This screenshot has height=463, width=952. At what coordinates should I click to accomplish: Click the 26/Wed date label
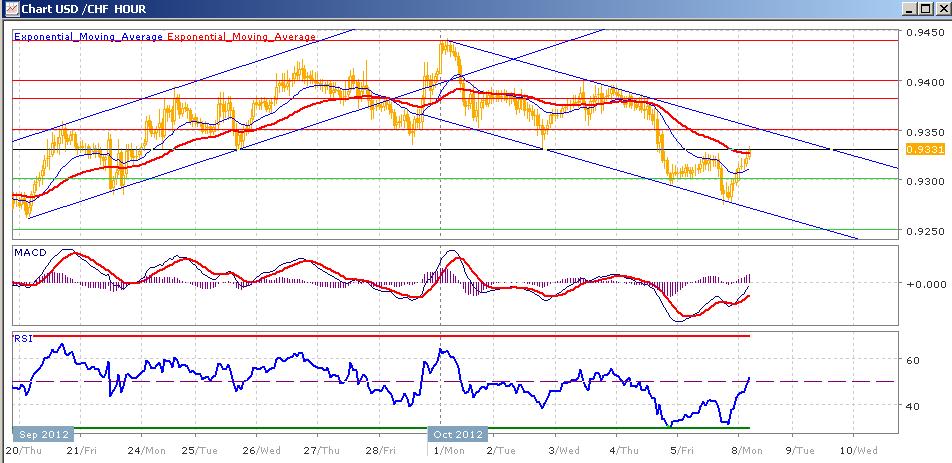pyautogui.click(x=264, y=450)
